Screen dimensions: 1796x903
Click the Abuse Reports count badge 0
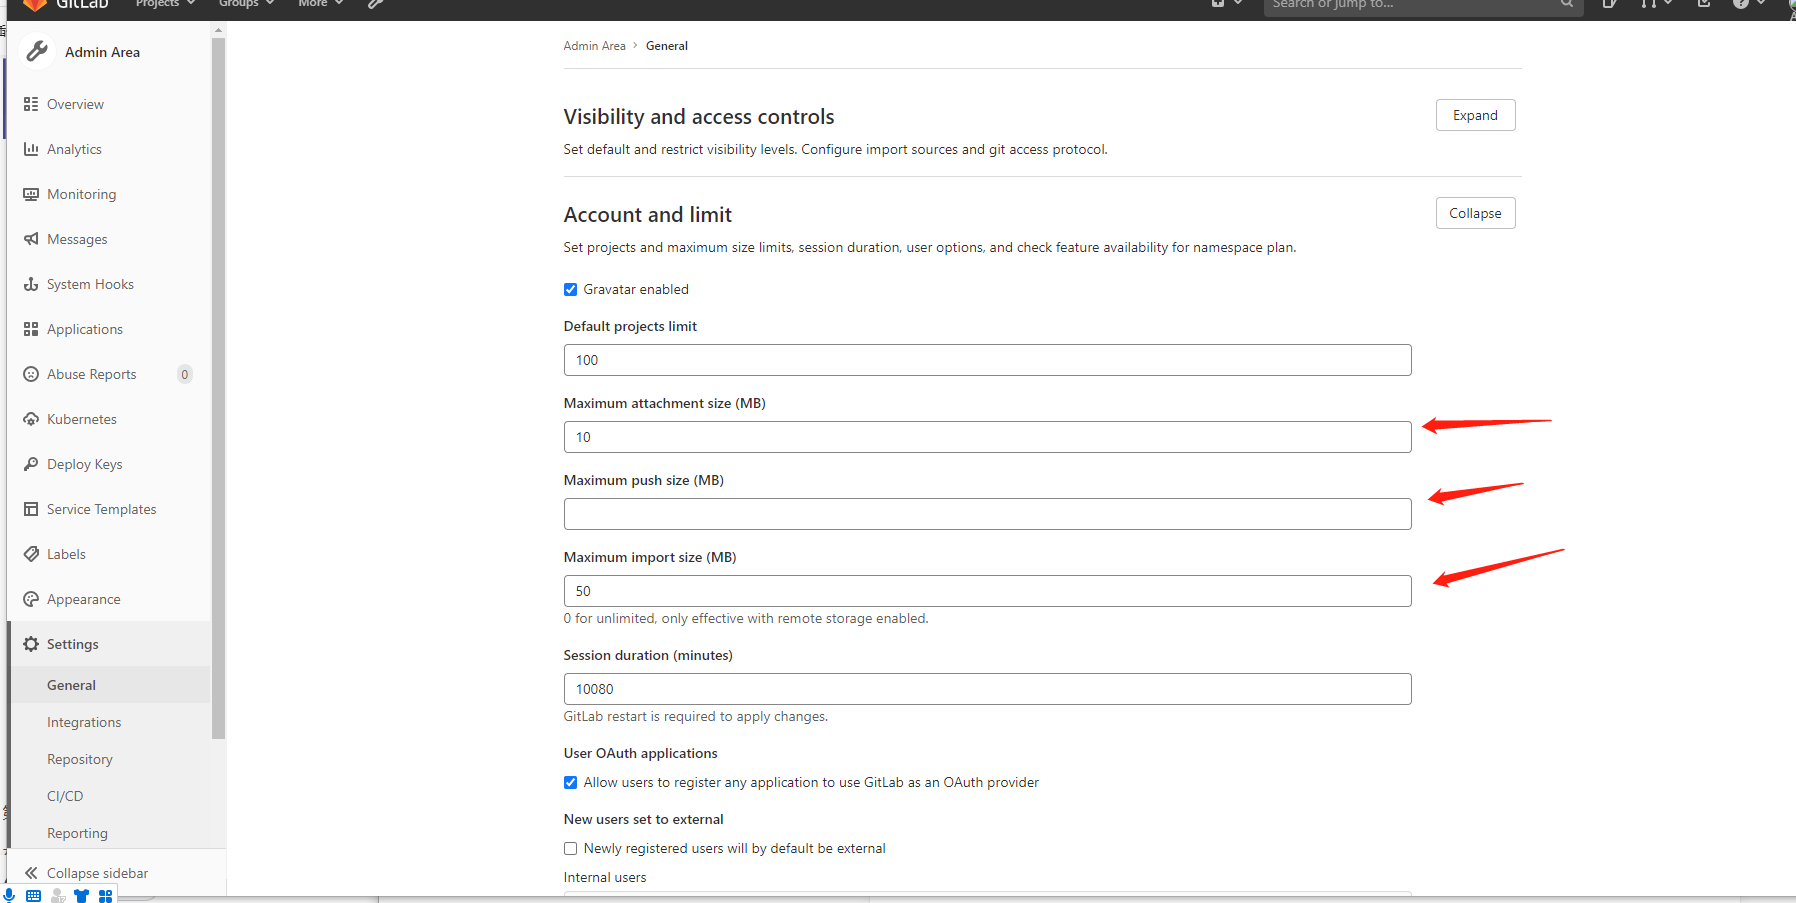[x=185, y=374]
